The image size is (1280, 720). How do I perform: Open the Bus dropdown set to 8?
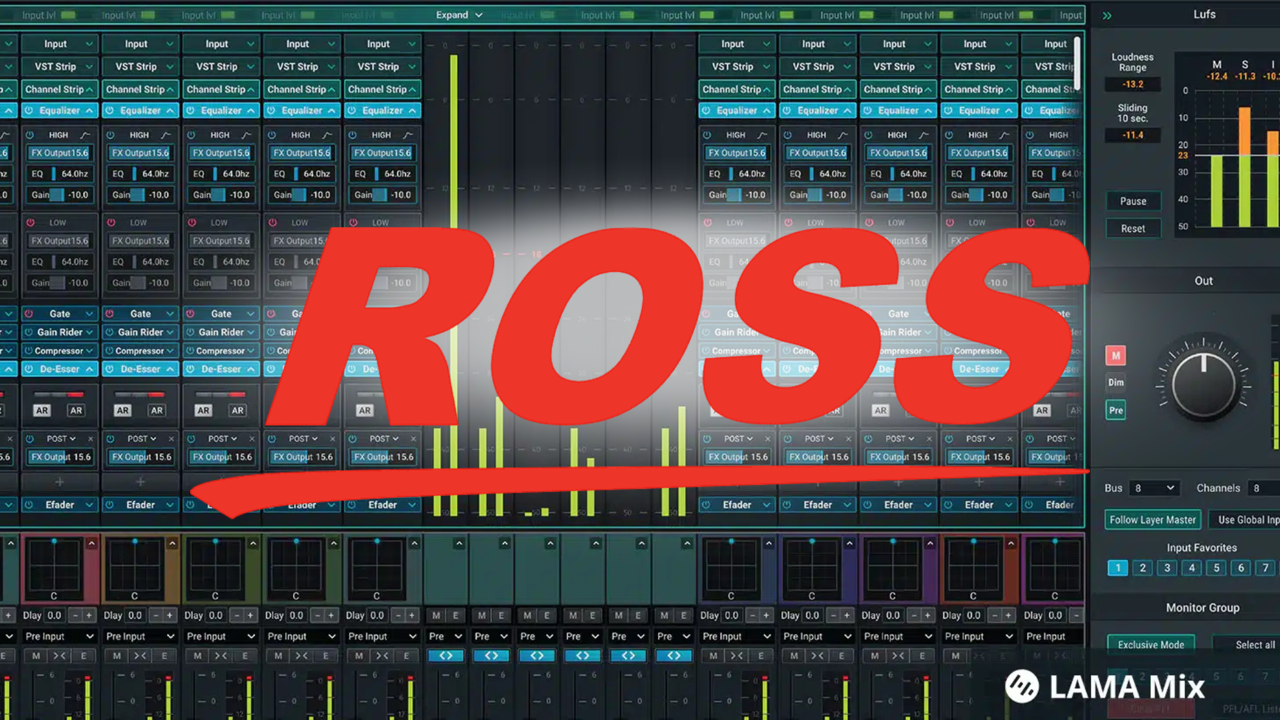click(1157, 488)
